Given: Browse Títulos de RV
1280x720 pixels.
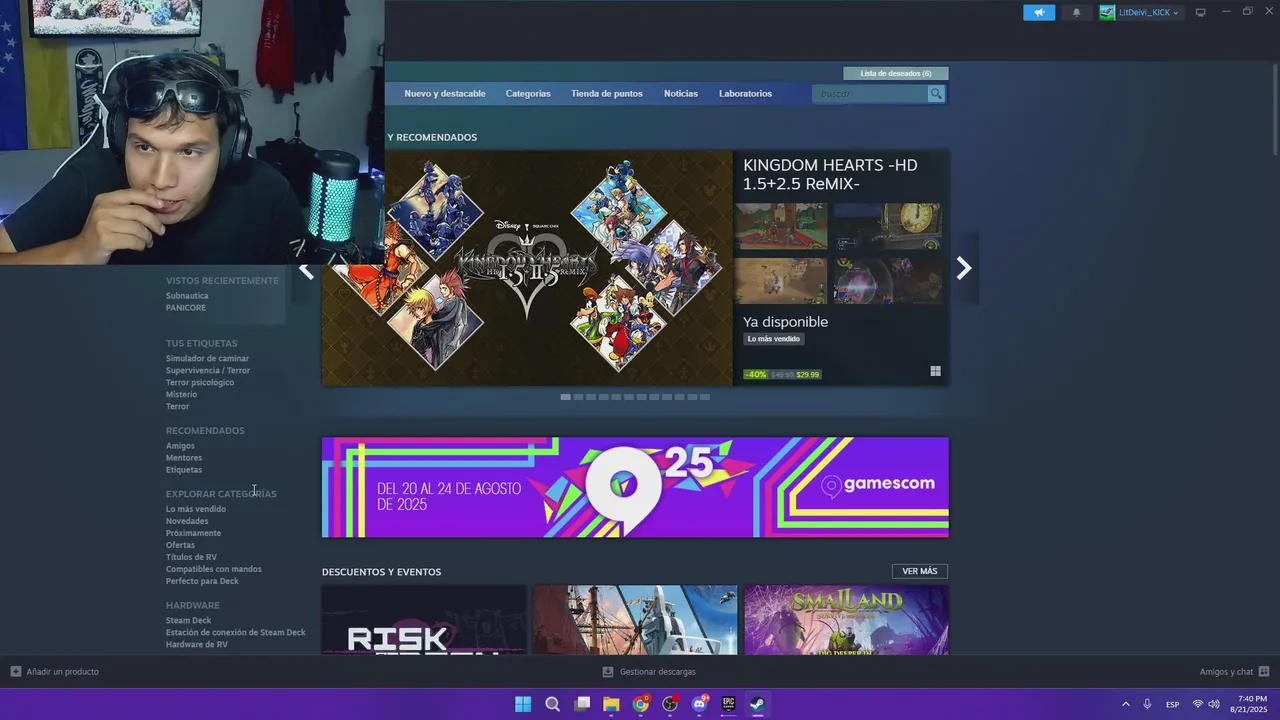Looking at the screenshot, I should click(191, 557).
